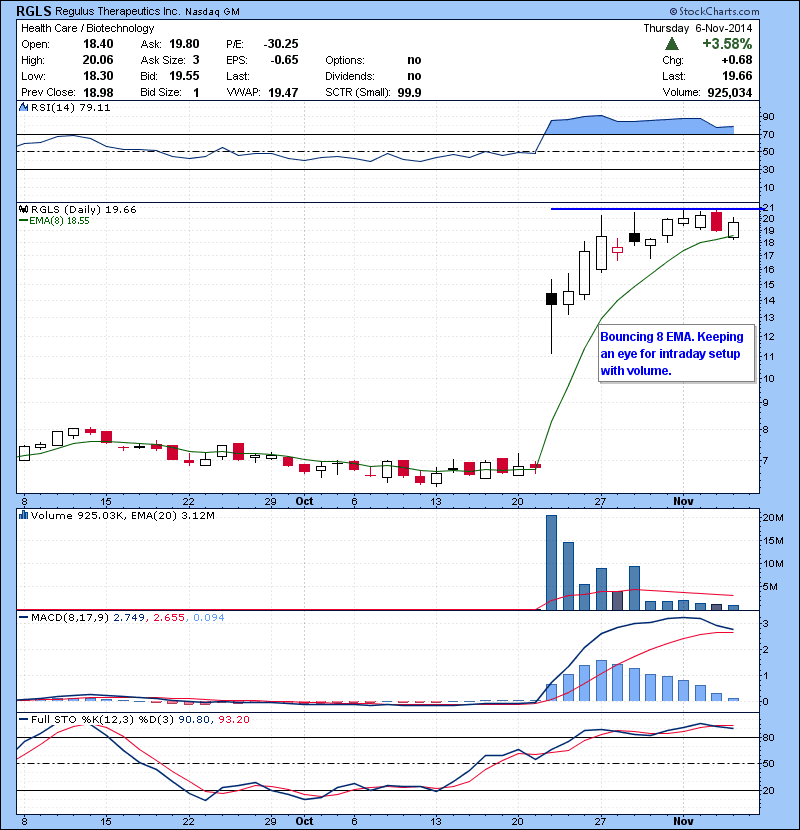Click the RGLS ticker symbol in header
800x830 pixels.
(x=33, y=11)
